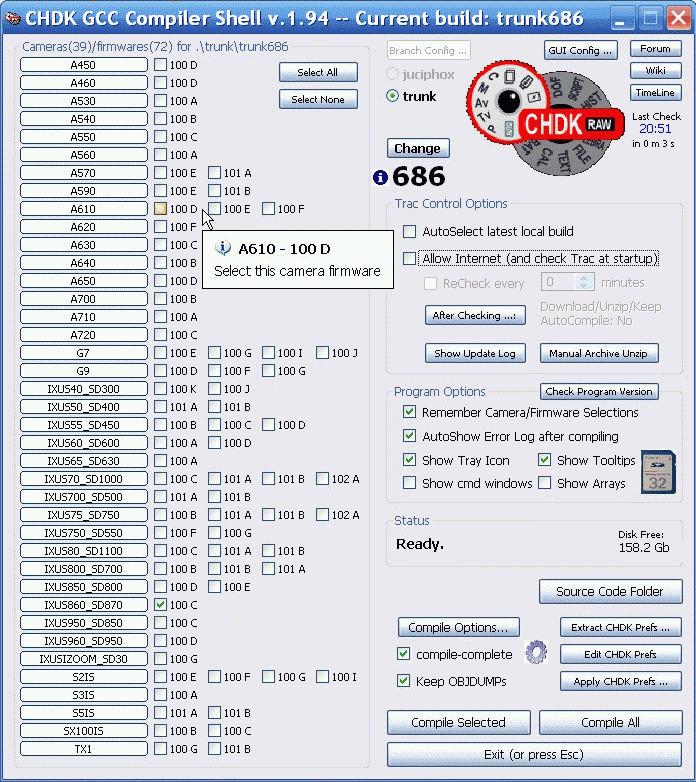Screen dimensions: 696x782
Task: Select the IXUS860_SD870 camera button
Action: [x=84, y=605]
